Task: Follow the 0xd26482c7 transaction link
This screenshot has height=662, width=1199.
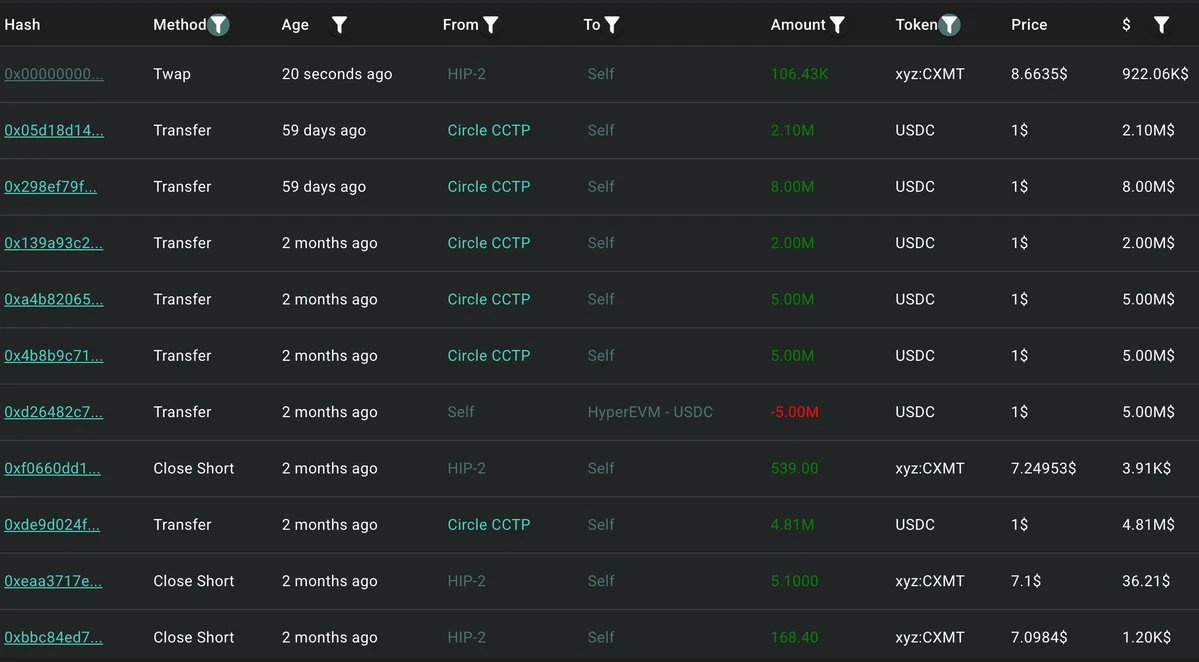Action: [54, 412]
